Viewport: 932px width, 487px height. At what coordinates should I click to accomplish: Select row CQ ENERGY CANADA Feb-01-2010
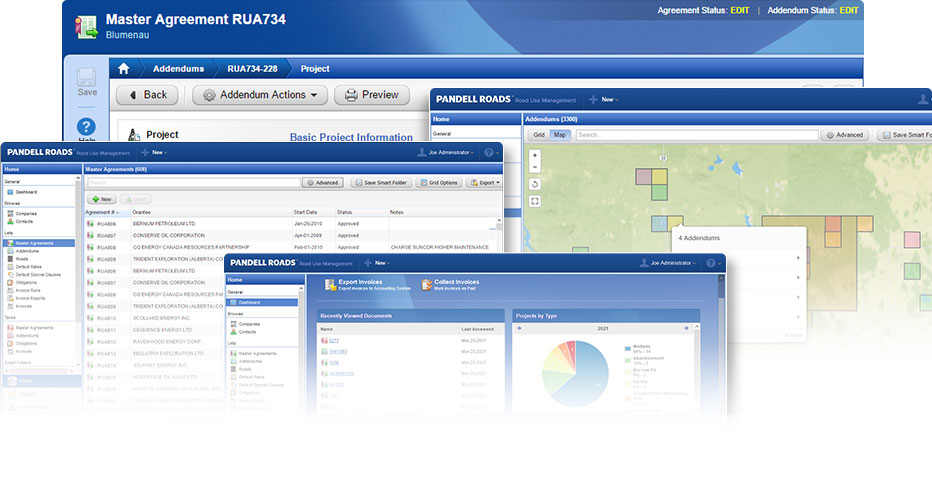pyautogui.click(x=291, y=247)
